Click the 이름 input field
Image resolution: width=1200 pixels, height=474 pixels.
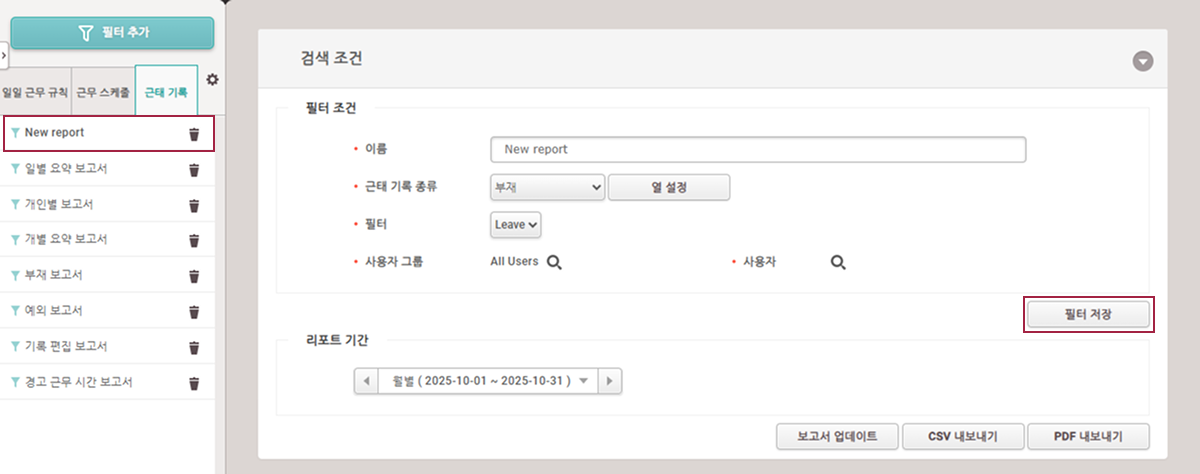coord(757,149)
